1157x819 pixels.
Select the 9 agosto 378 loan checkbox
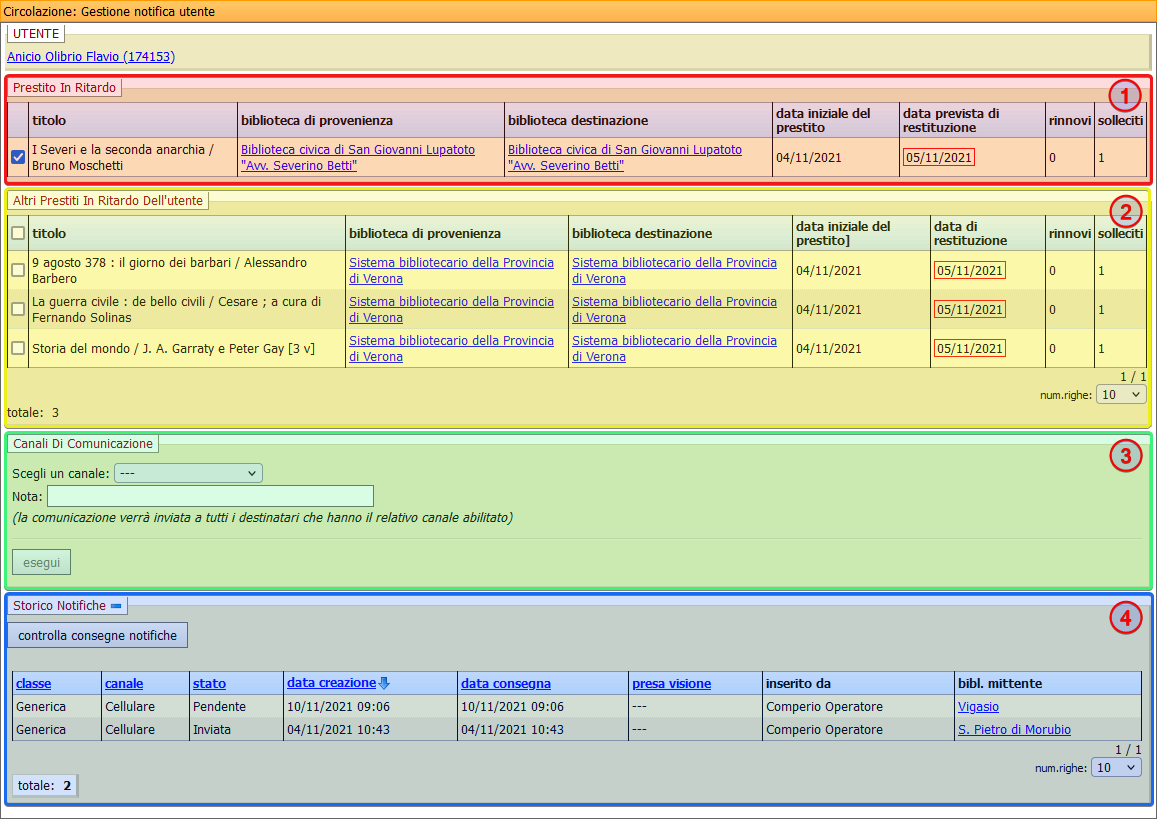point(18,270)
